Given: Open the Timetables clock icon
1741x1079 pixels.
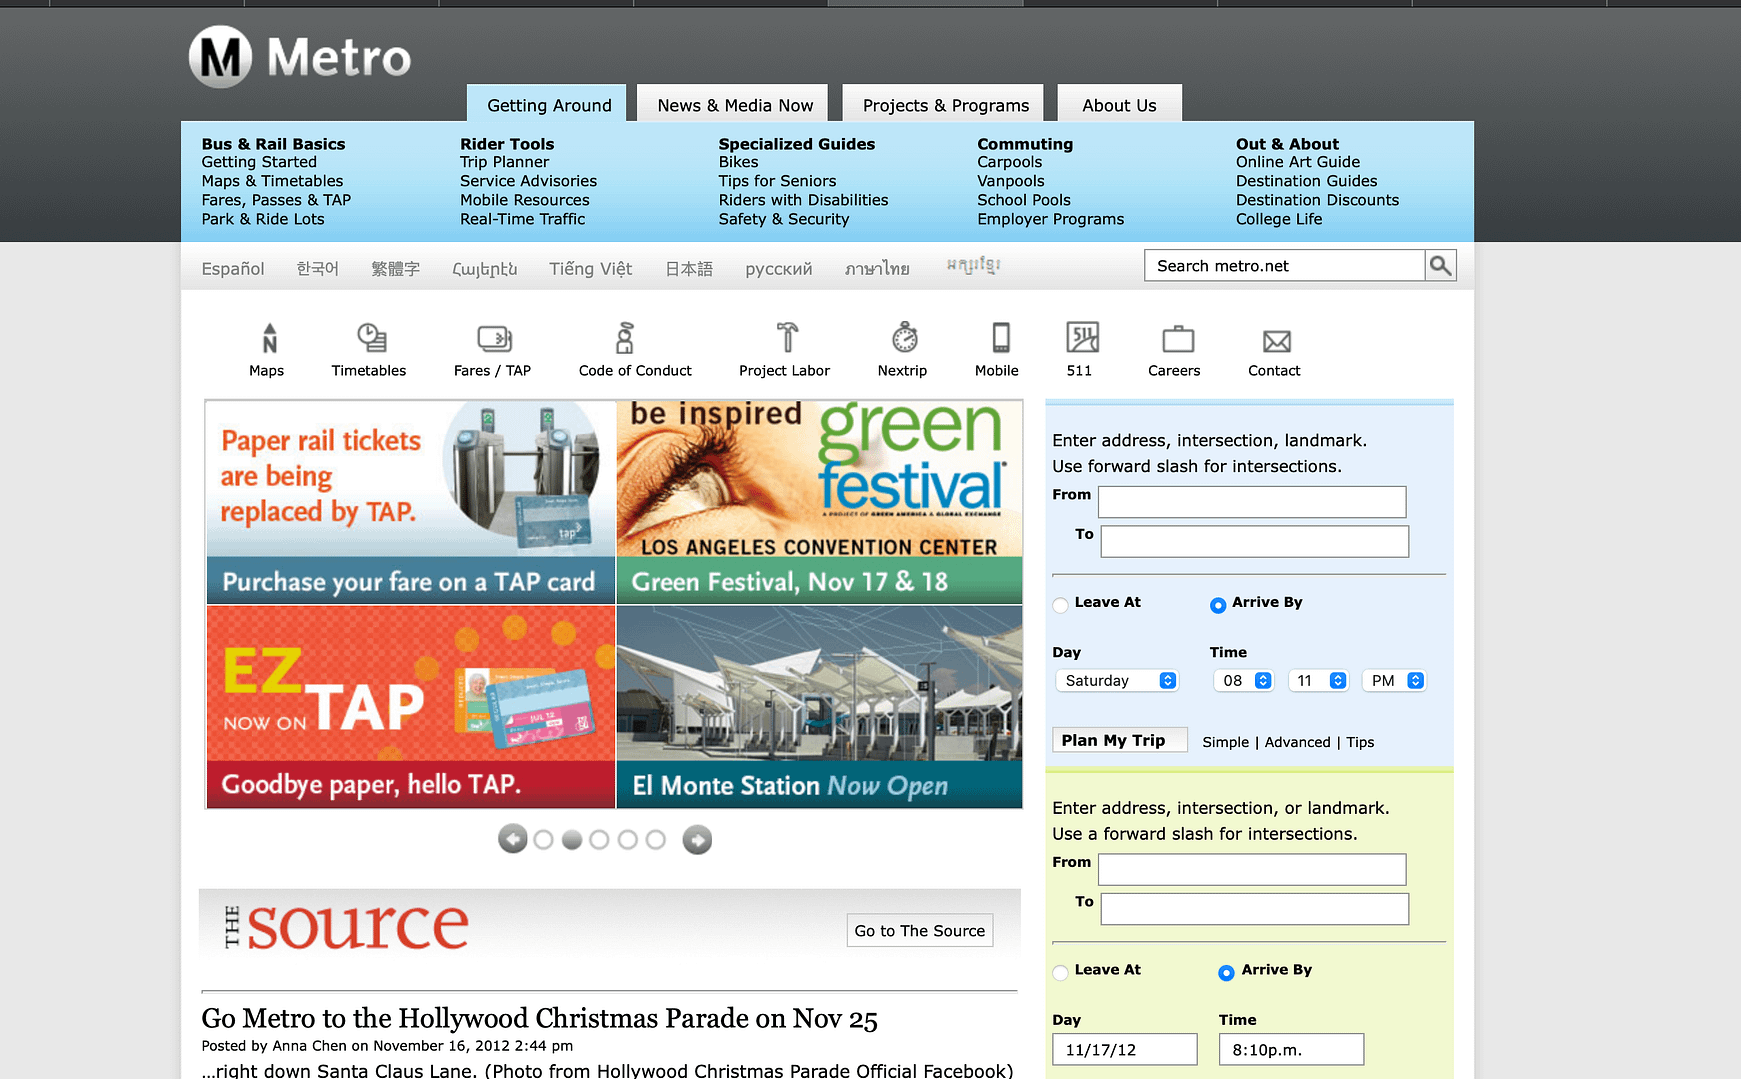Looking at the screenshot, I should click(371, 338).
